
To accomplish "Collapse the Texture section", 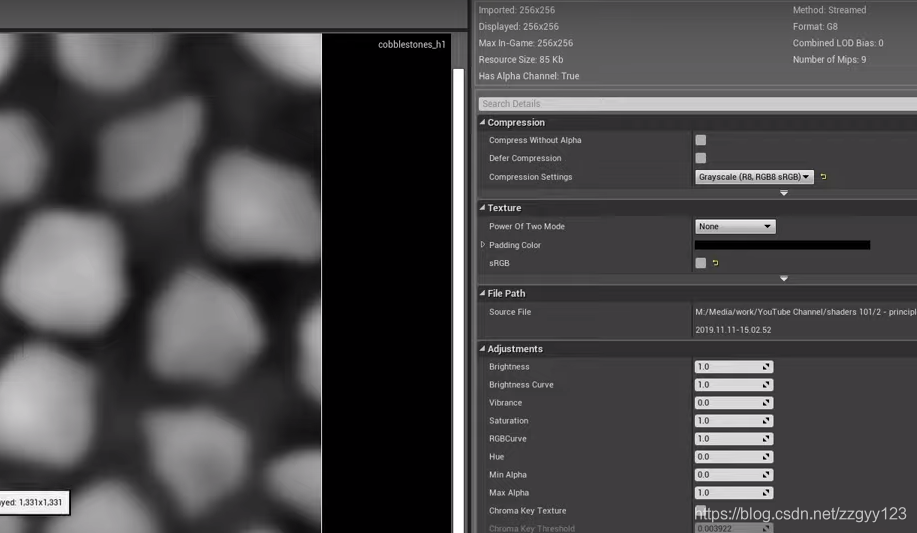I will (x=482, y=208).
